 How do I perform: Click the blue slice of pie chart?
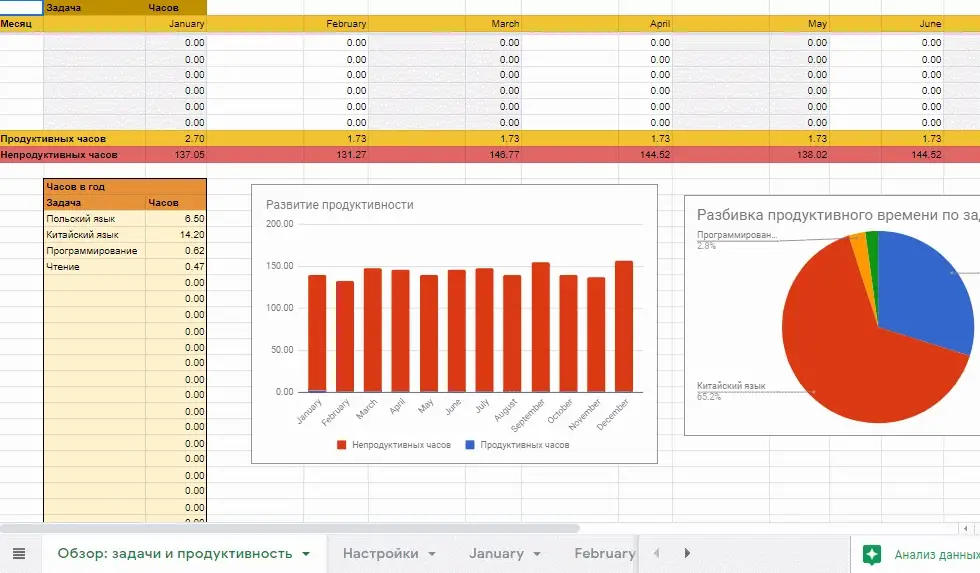pos(922,287)
